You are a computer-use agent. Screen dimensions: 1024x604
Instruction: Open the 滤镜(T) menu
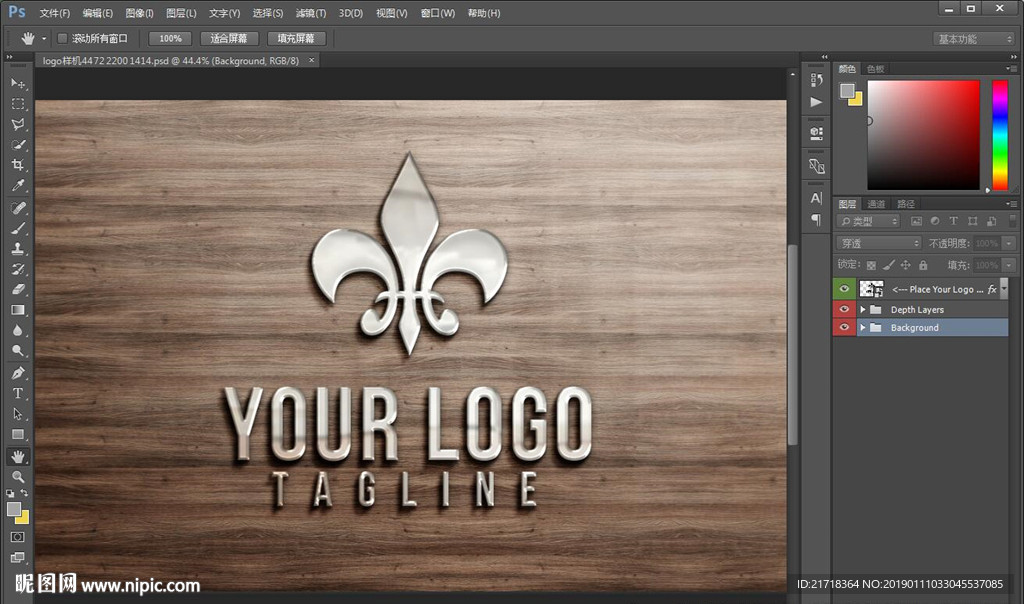tap(310, 13)
